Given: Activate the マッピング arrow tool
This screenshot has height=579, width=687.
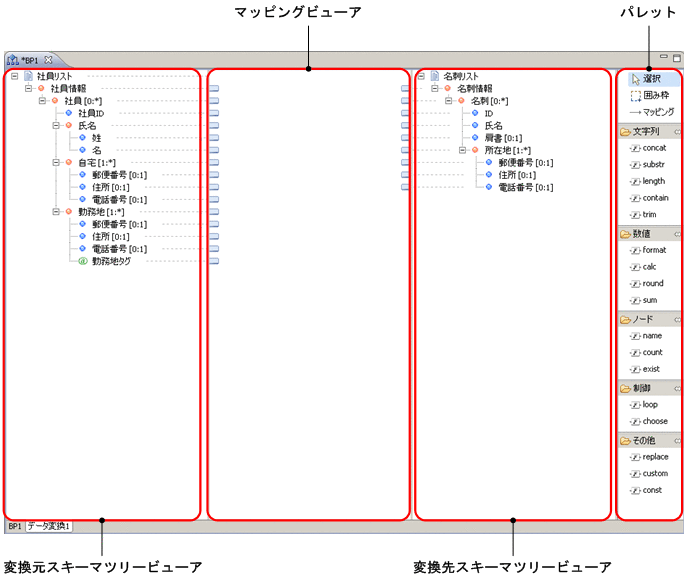Looking at the screenshot, I should pos(652,112).
